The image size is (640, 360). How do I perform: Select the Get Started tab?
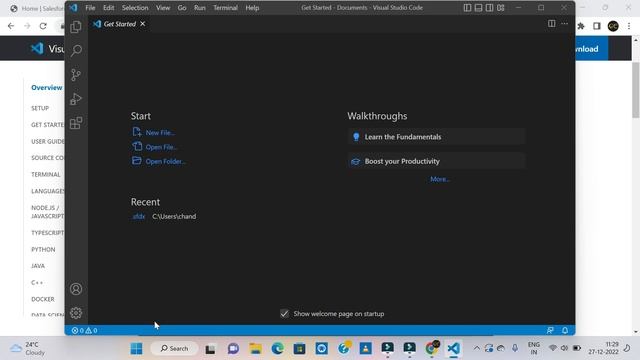[x=120, y=24]
